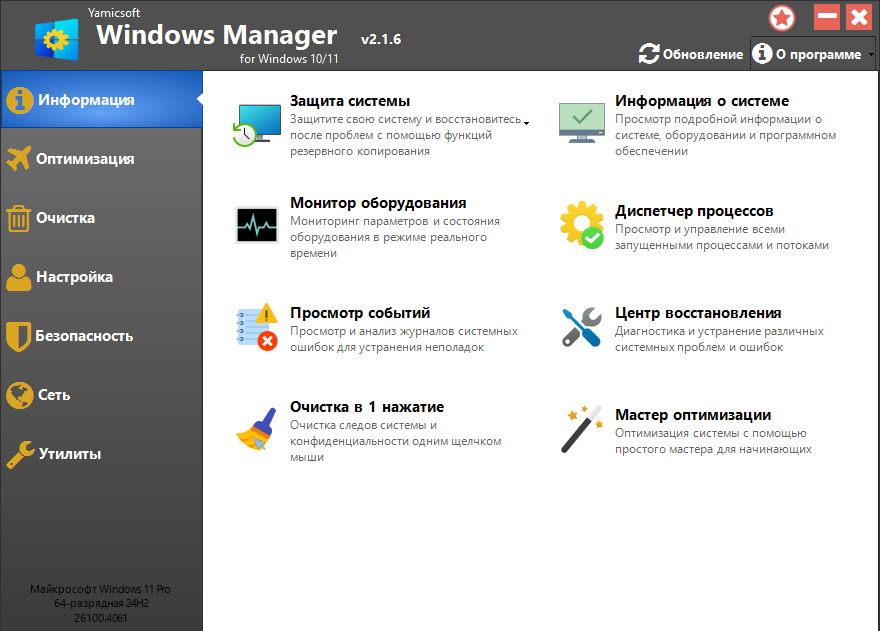Click the Майкрософт Windows 11 Pro text

click(x=100, y=589)
